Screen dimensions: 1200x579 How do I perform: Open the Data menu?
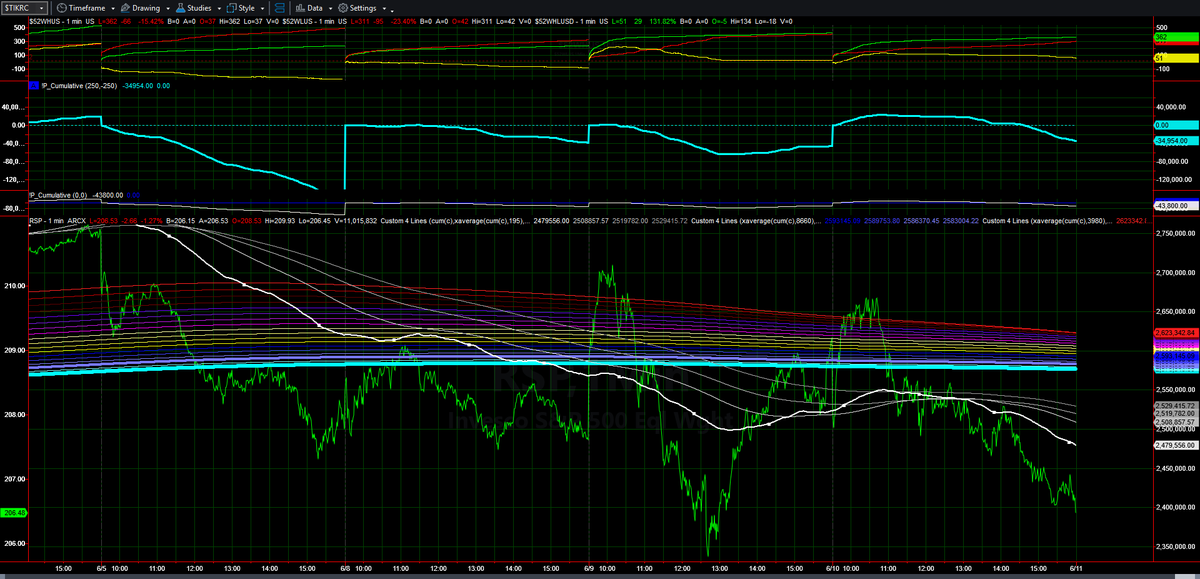pos(314,7)
